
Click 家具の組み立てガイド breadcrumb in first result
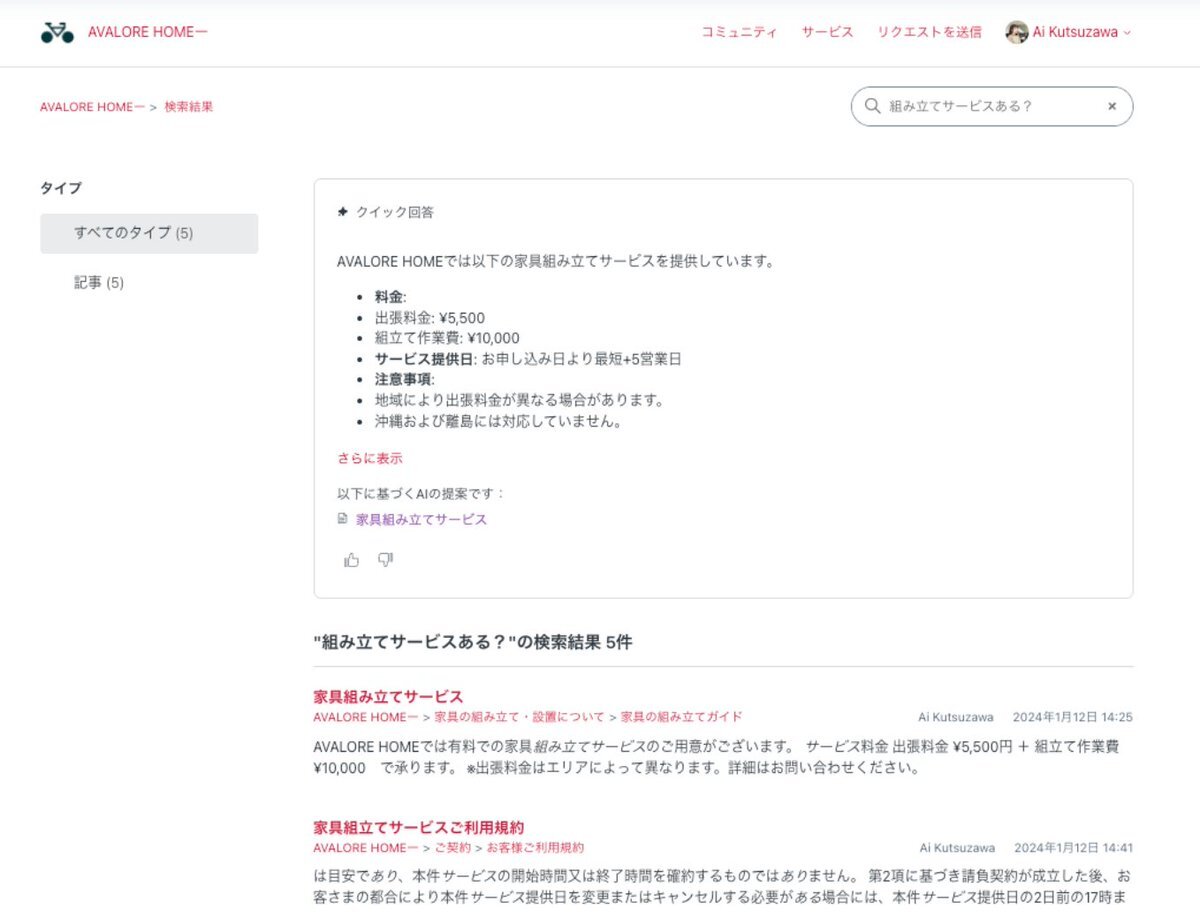(x=681, y=717)
